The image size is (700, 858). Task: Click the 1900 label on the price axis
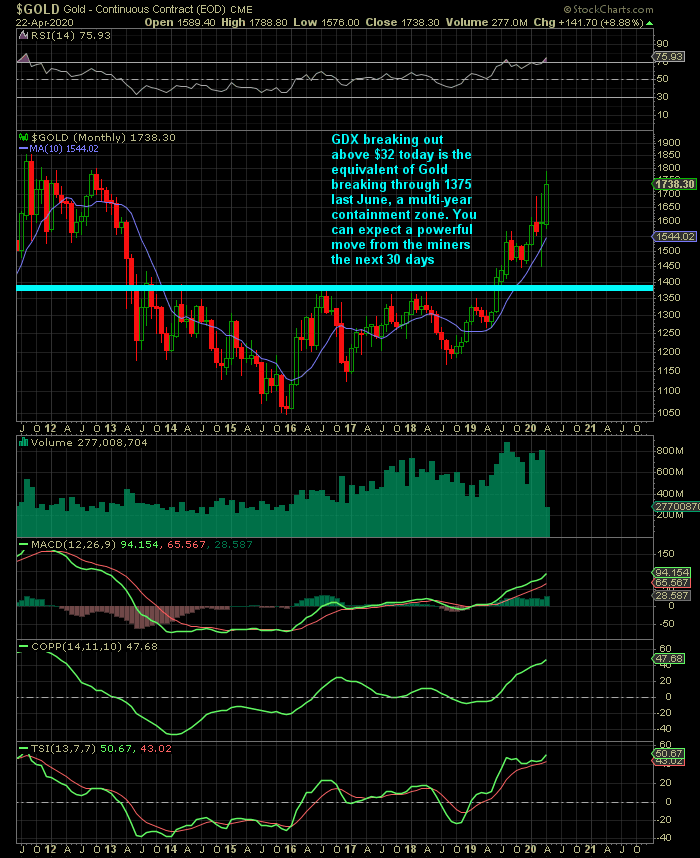668,142
